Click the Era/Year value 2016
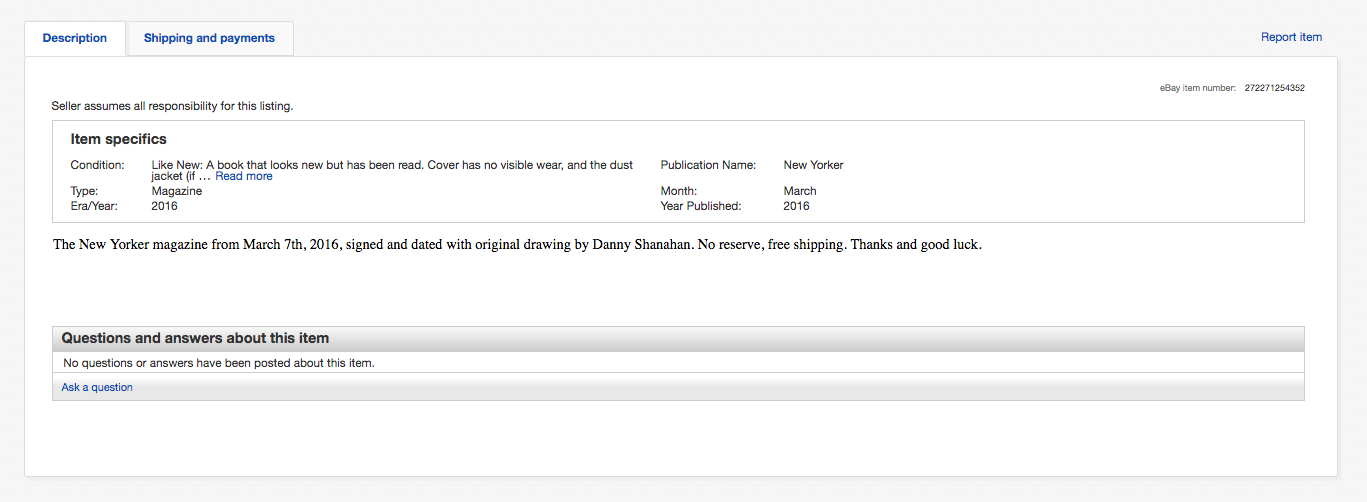 pyautogui.click(x=164, y=206)
